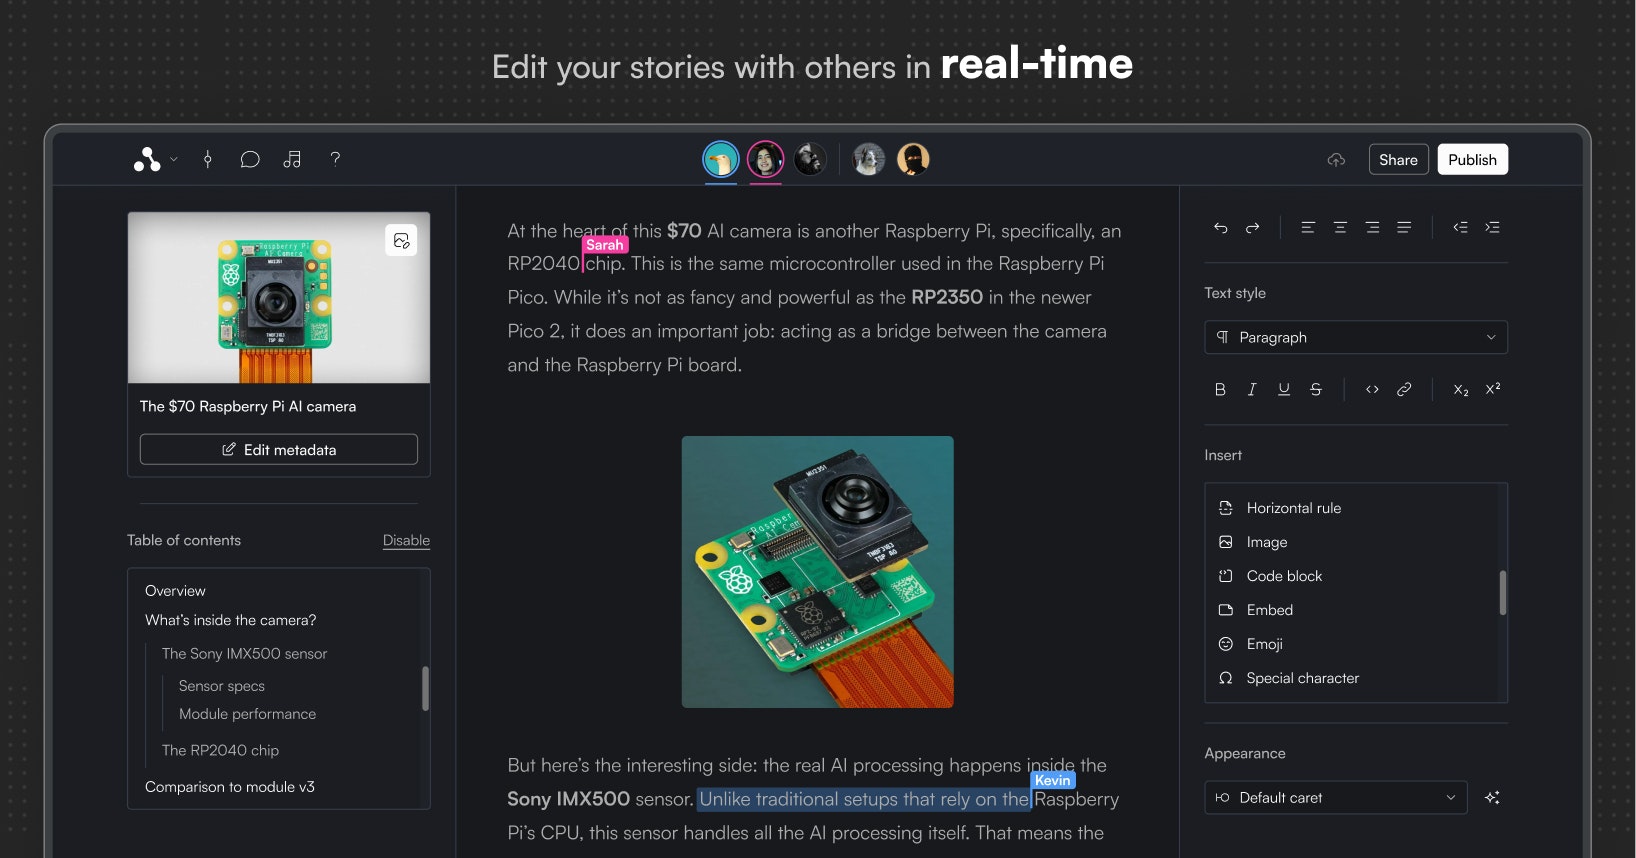Go to Module performance section
Screen dimensions: 1636x858
[x=247, y=714]
